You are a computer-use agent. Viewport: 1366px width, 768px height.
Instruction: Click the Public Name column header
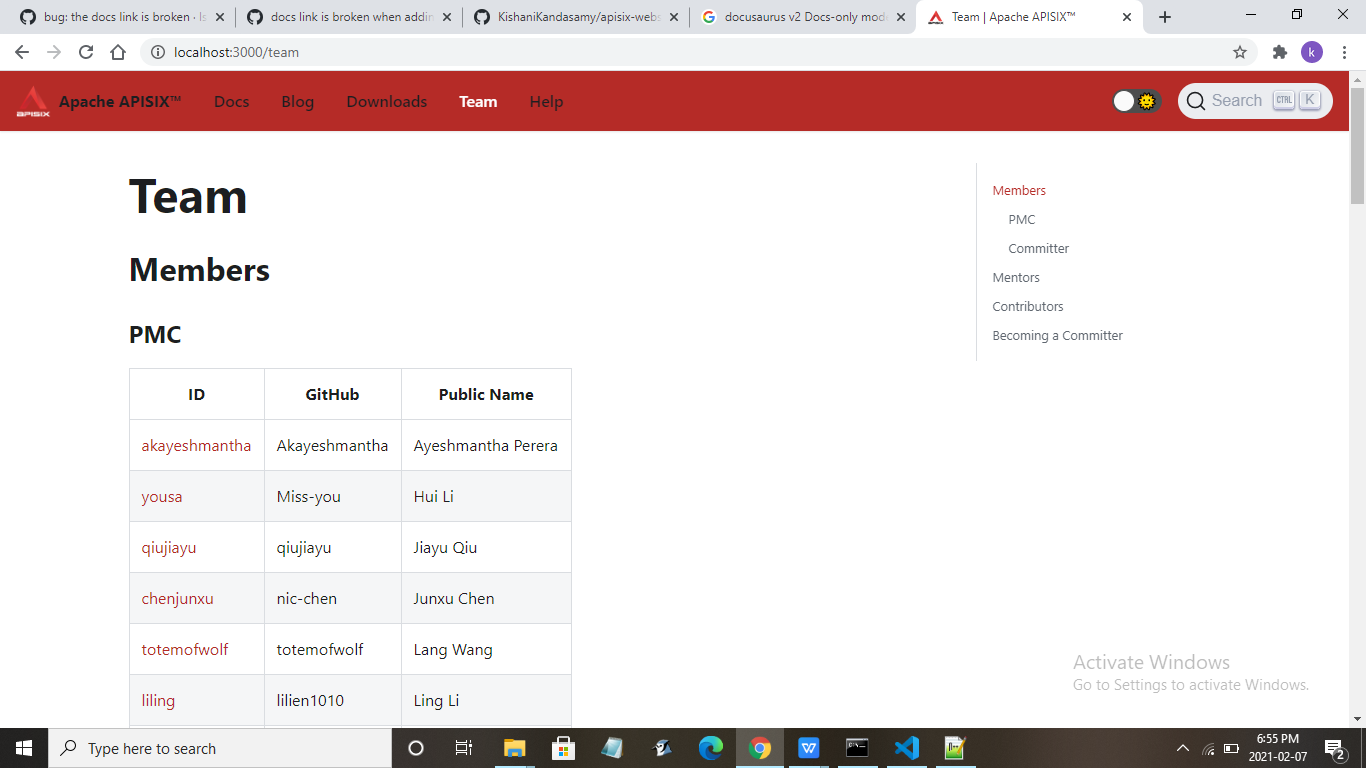486,395
